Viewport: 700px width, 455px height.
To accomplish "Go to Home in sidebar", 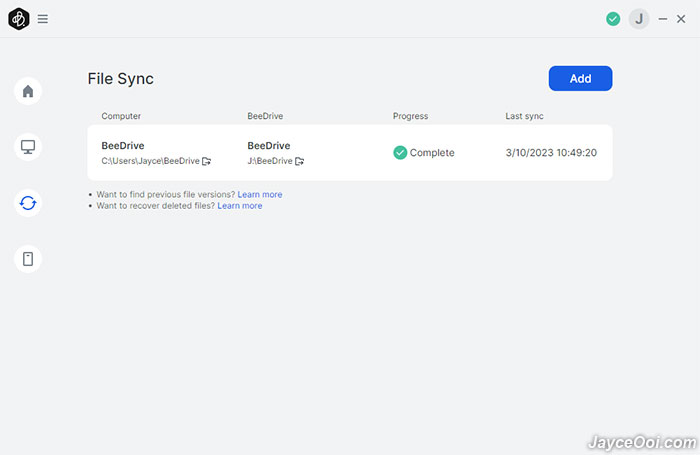I will click(28, 91).
